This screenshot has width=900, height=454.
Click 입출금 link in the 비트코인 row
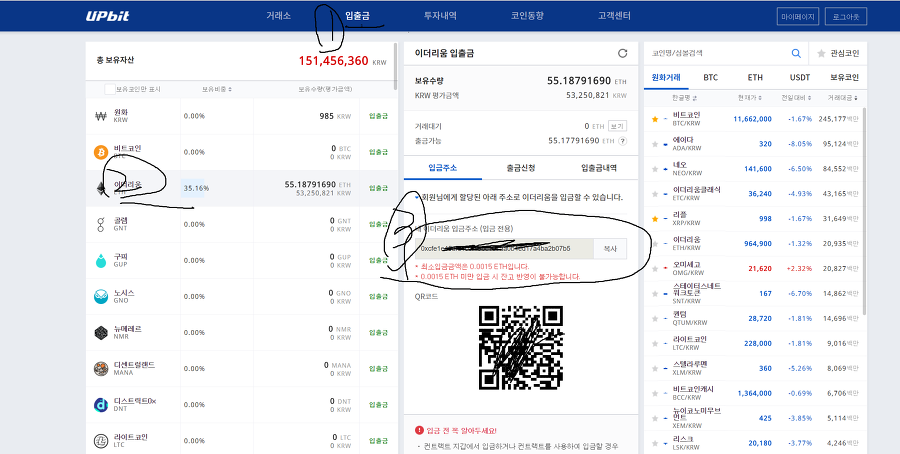tap(378, 152)
